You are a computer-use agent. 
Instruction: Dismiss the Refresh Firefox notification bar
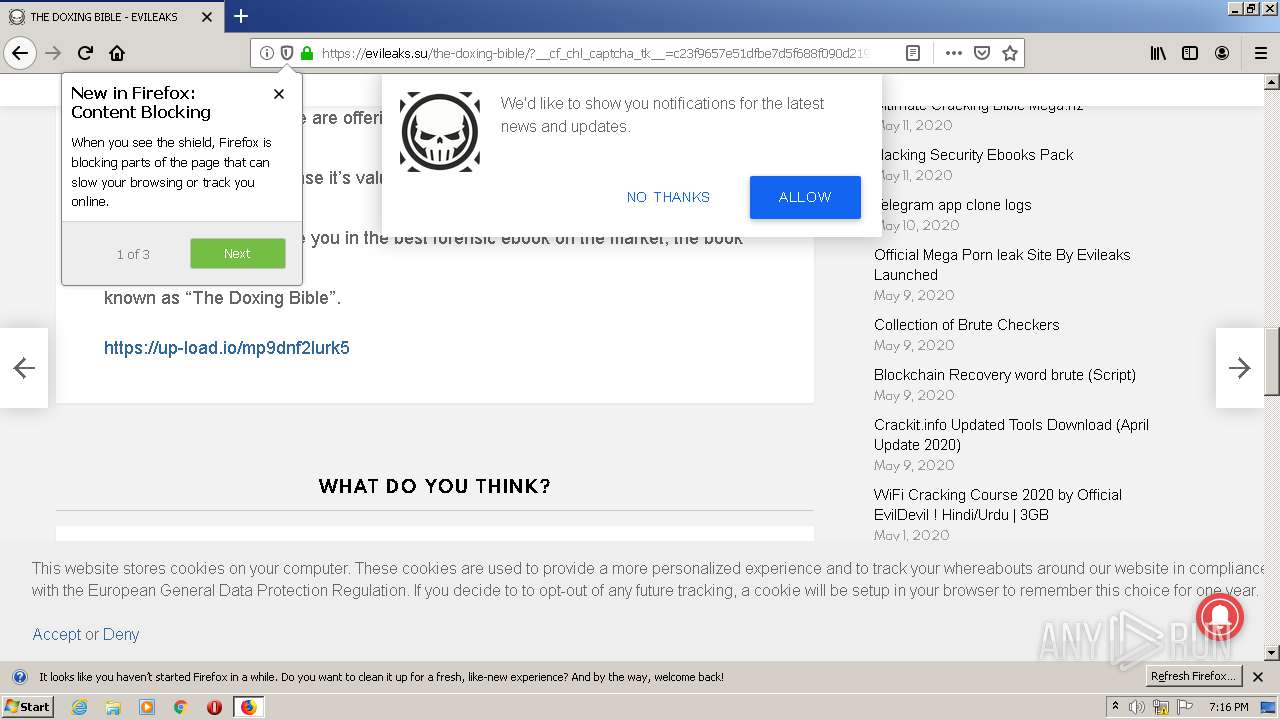coord(1258,677)
